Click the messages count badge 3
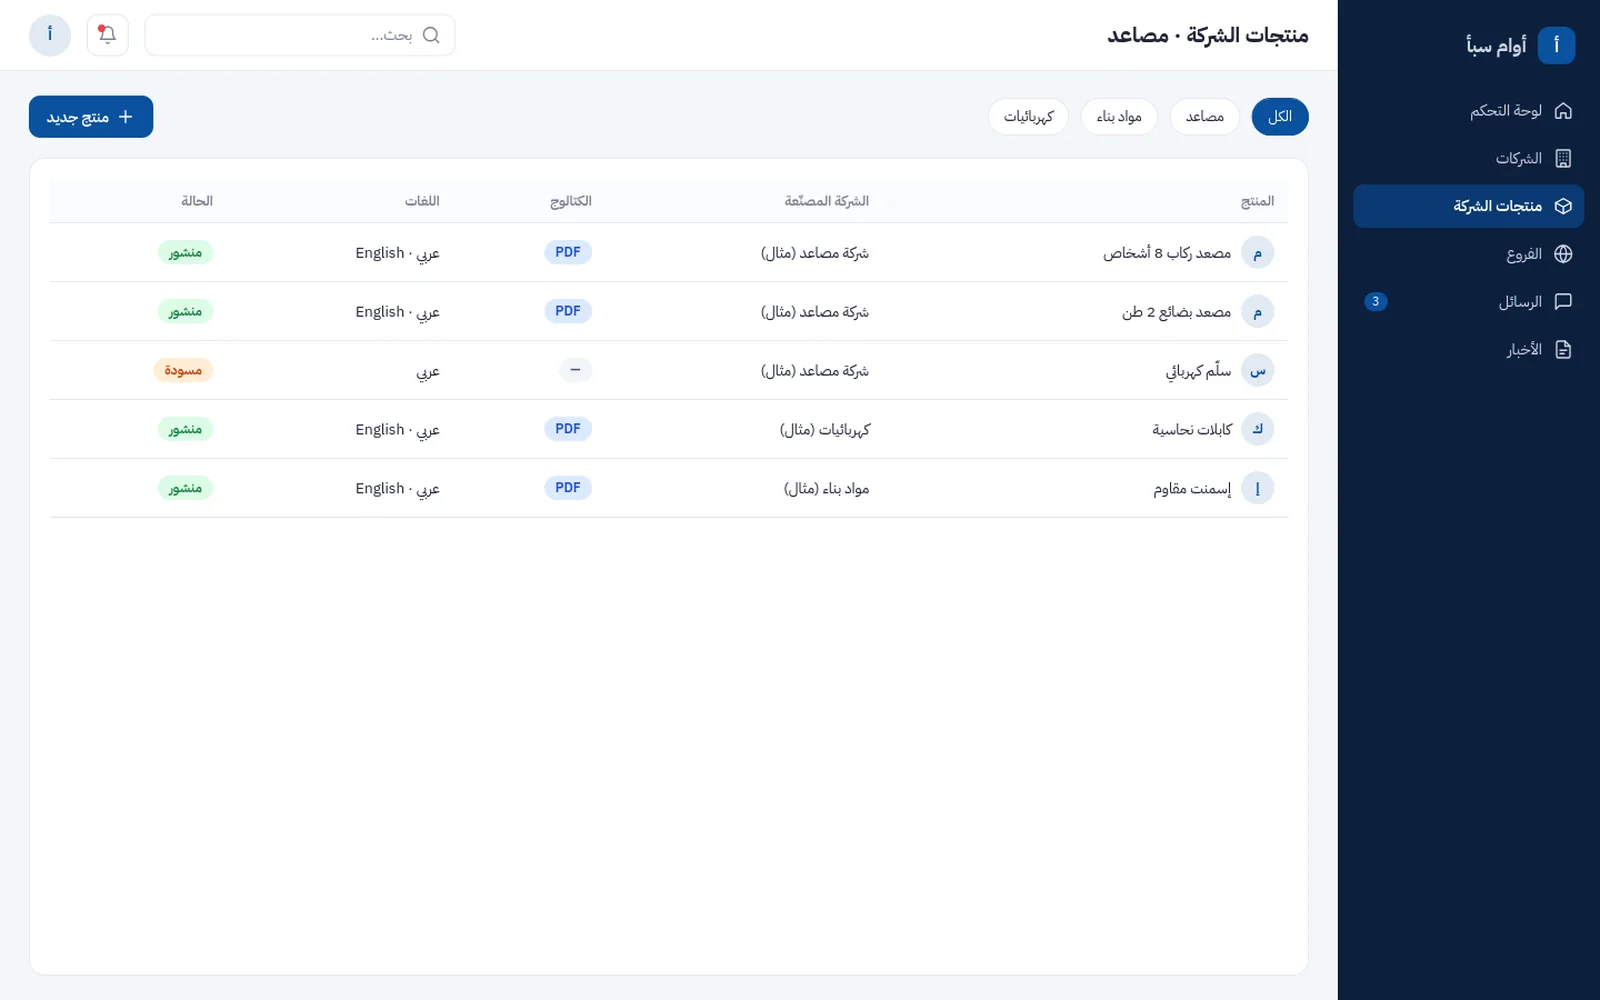The width and height of the screenshot is (1600, 1000). pos(1376,302)
